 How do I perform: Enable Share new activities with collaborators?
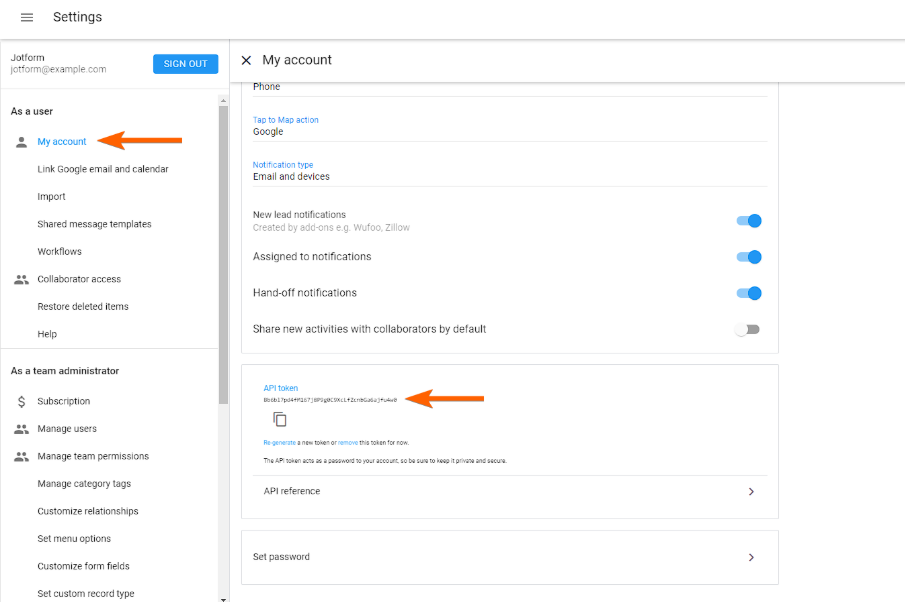[748, 329]
